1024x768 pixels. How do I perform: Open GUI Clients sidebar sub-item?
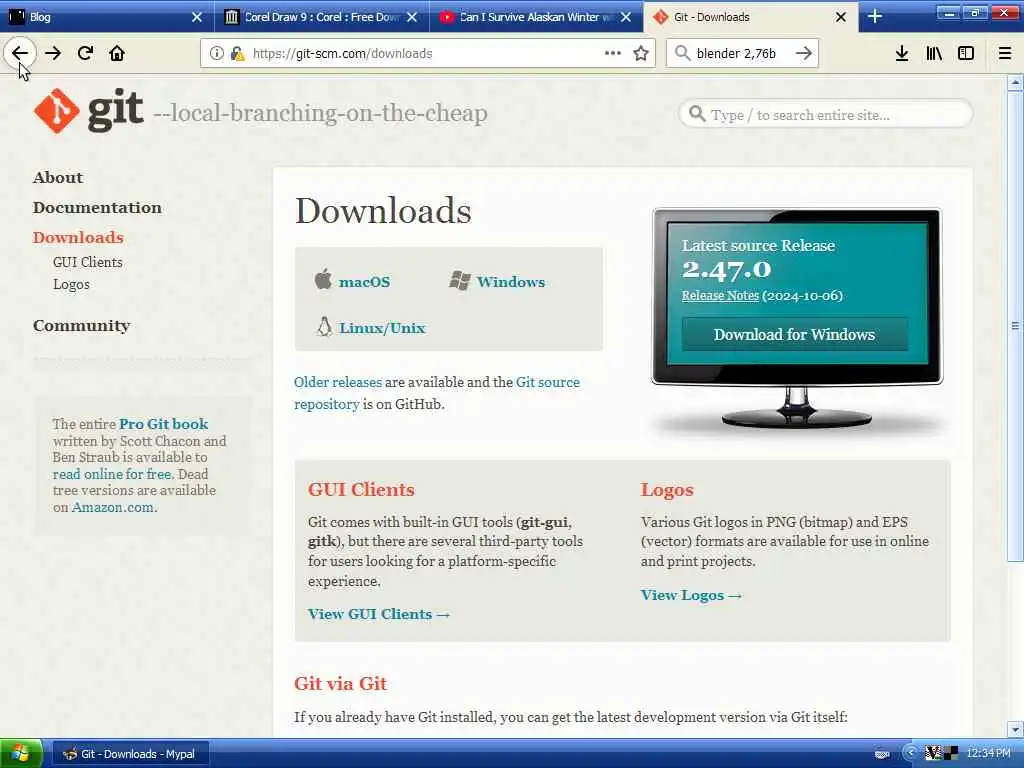point(88,263)
